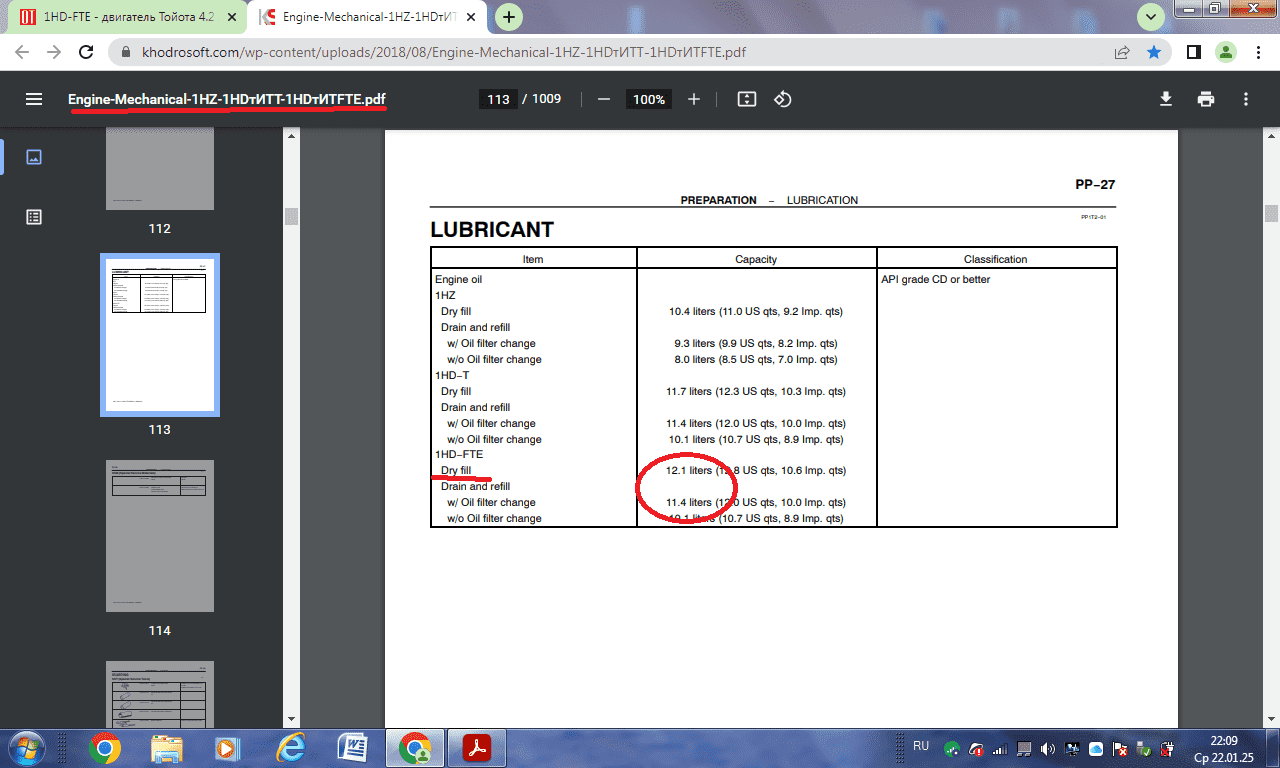Select page 114 thumbnail
The image size is (1280, 768).
(160, 536)
